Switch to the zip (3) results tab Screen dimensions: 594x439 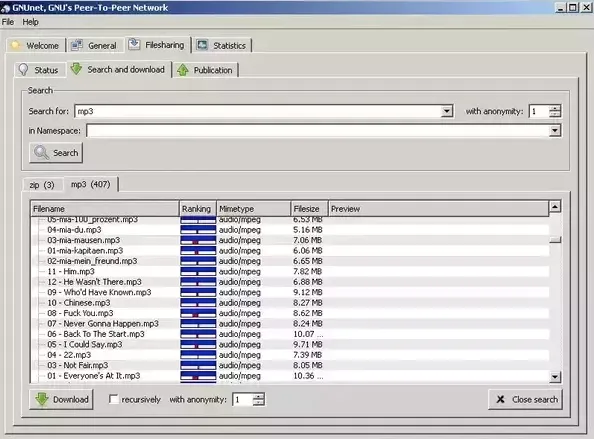(42, 185)
